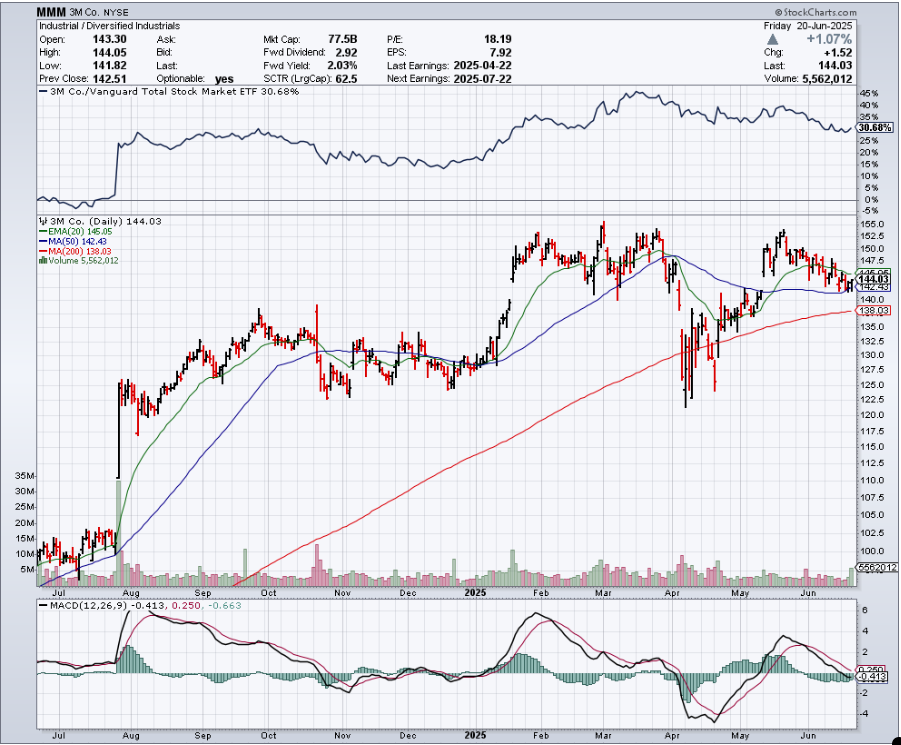Click the blue line marker for MA(50)
The image size is (901, 745).
[x=43, y=241]
